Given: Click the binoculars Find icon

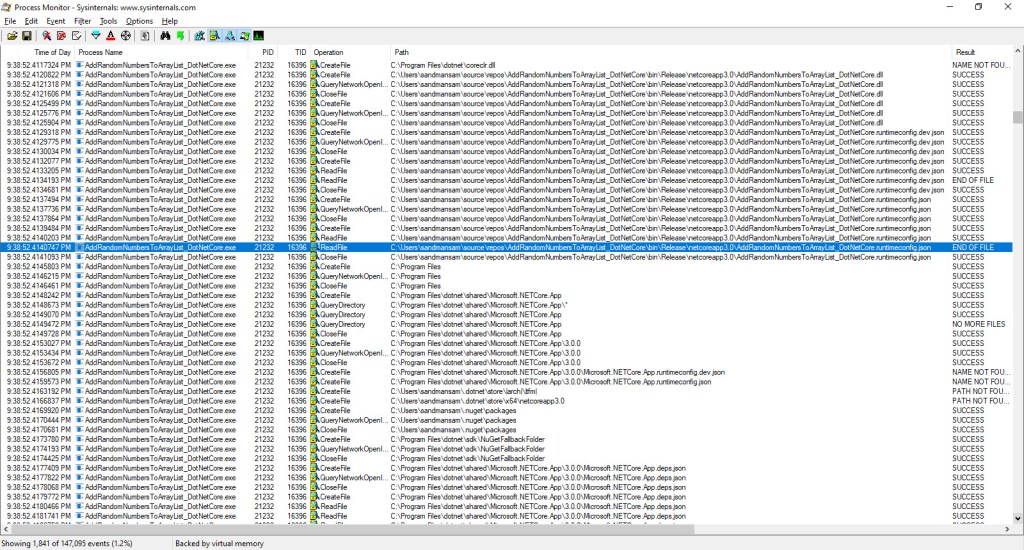Looking at the screenshot, I should pos(165,36).
